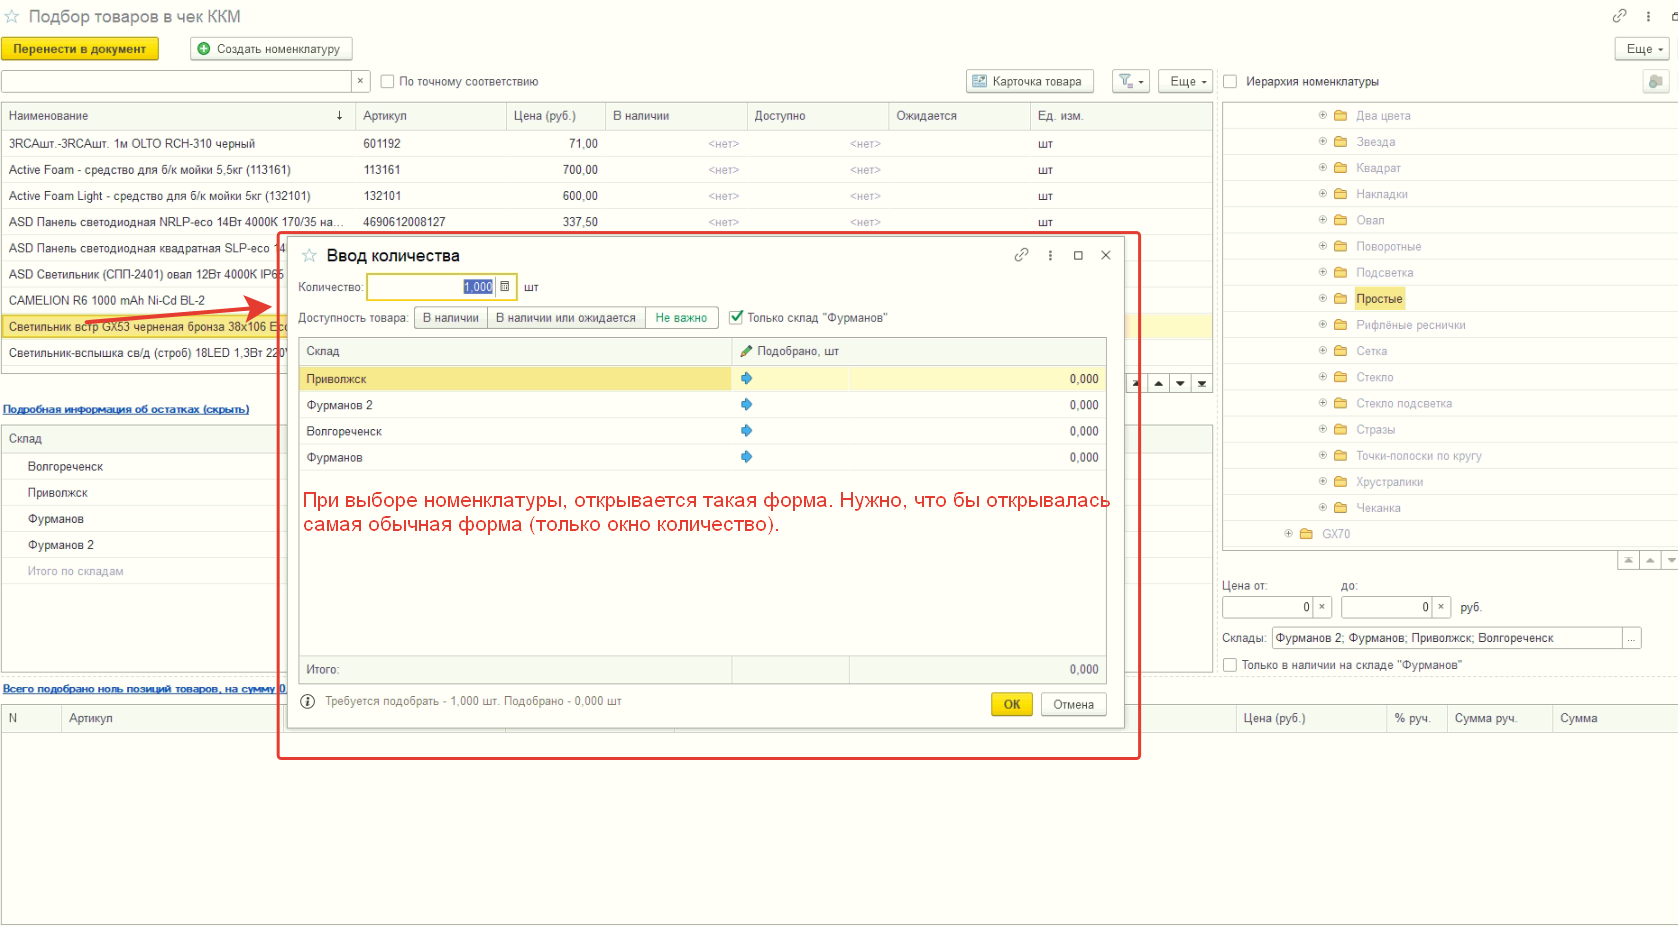The height and width of the screenshot is (926, 1678).
Task: Click blue arrow icon in Волгореченск row
Action: tap(746, 431)
